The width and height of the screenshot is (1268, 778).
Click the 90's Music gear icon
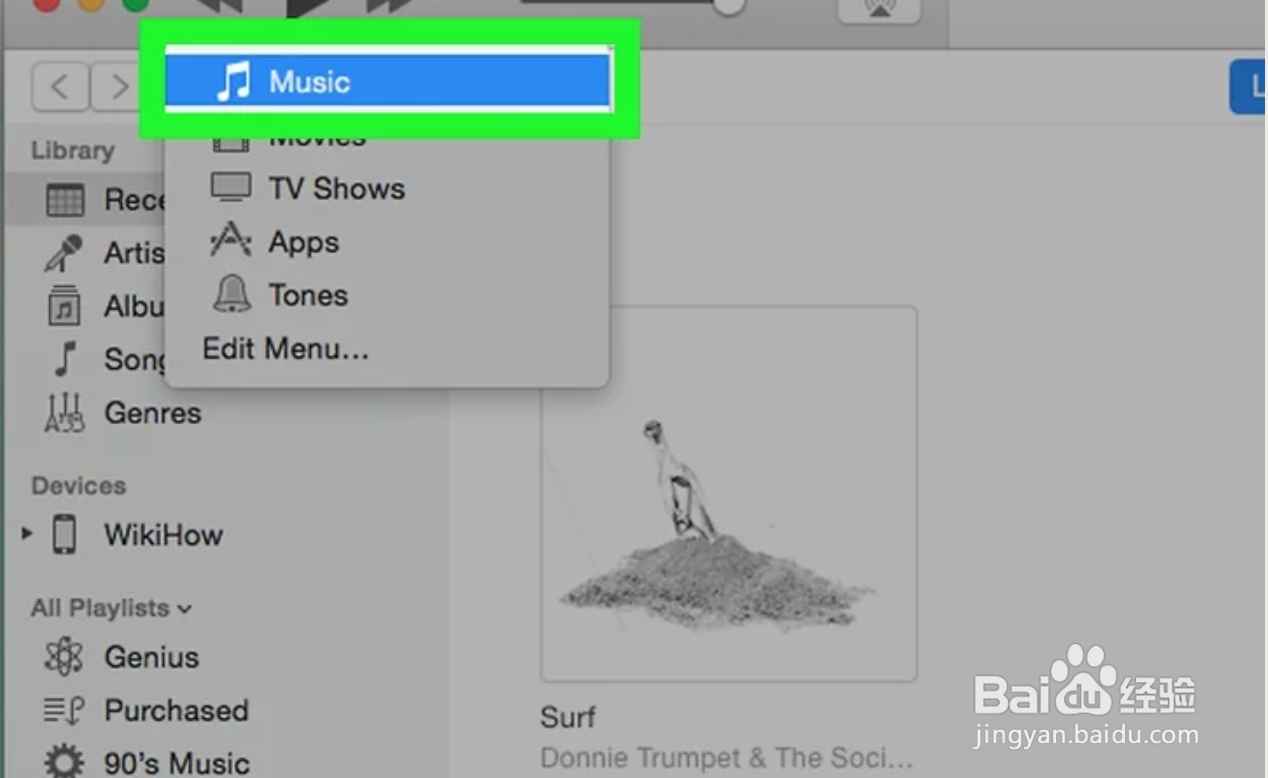pyautogui.click(x=64, y=762)
